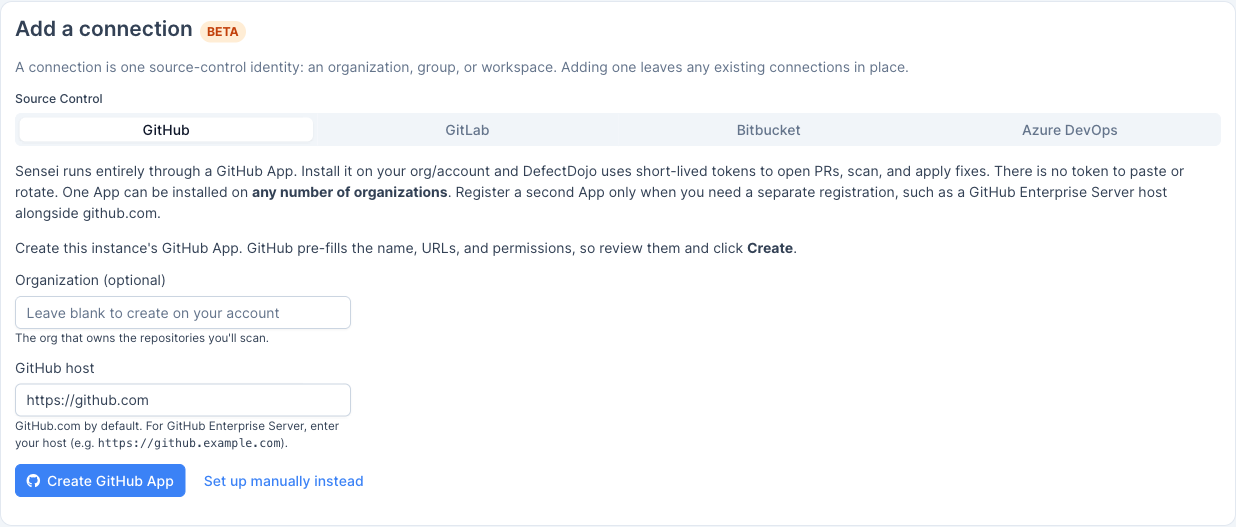Screen dimensions: 1236x527
Task: Click the BETA badge beside the heading
Action: click(x=223, y=31)
